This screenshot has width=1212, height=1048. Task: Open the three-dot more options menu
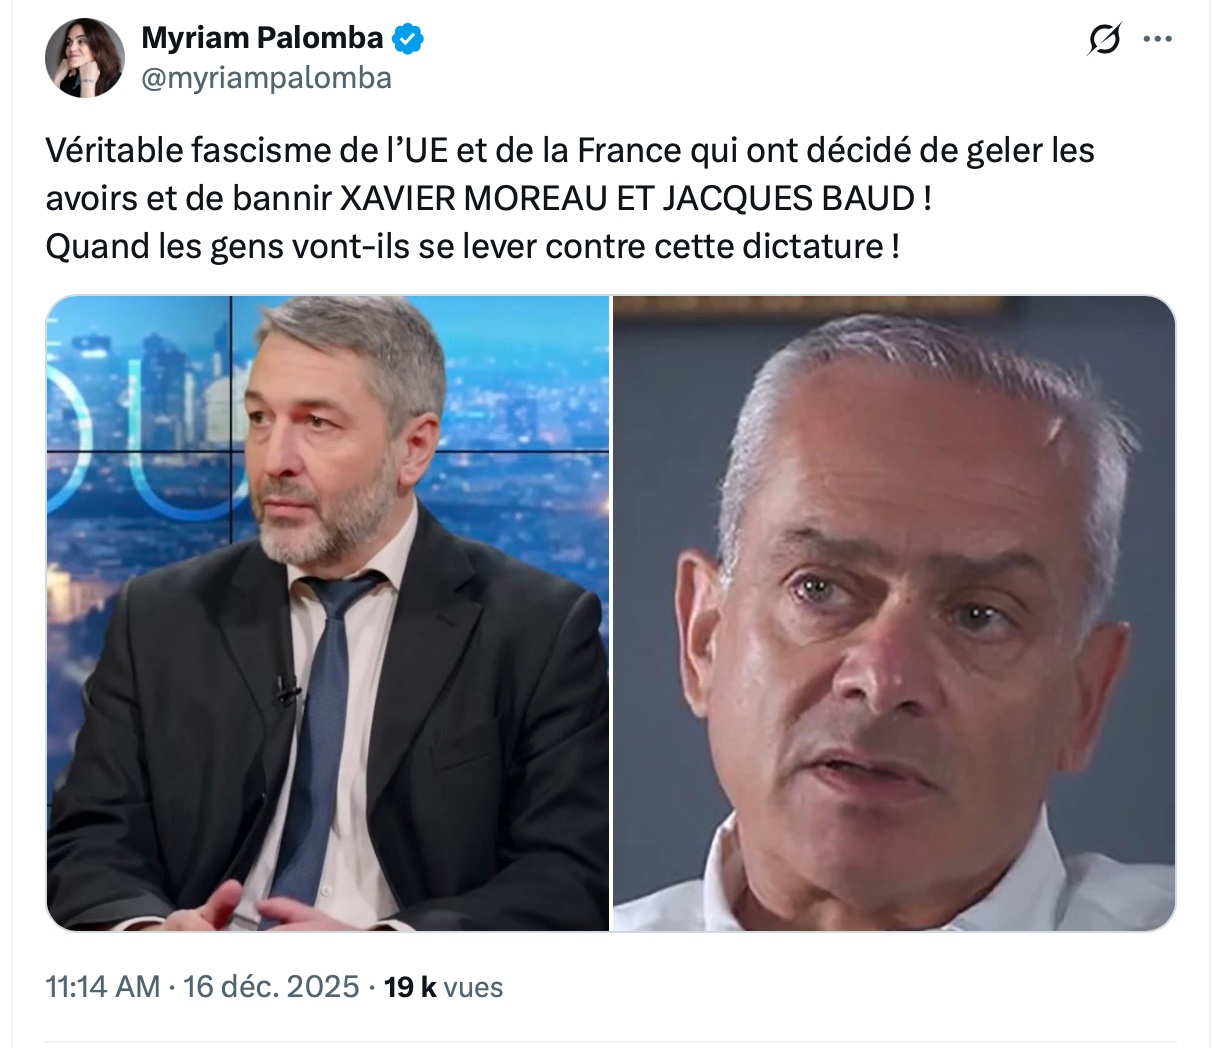click(x=1158, y=40)
